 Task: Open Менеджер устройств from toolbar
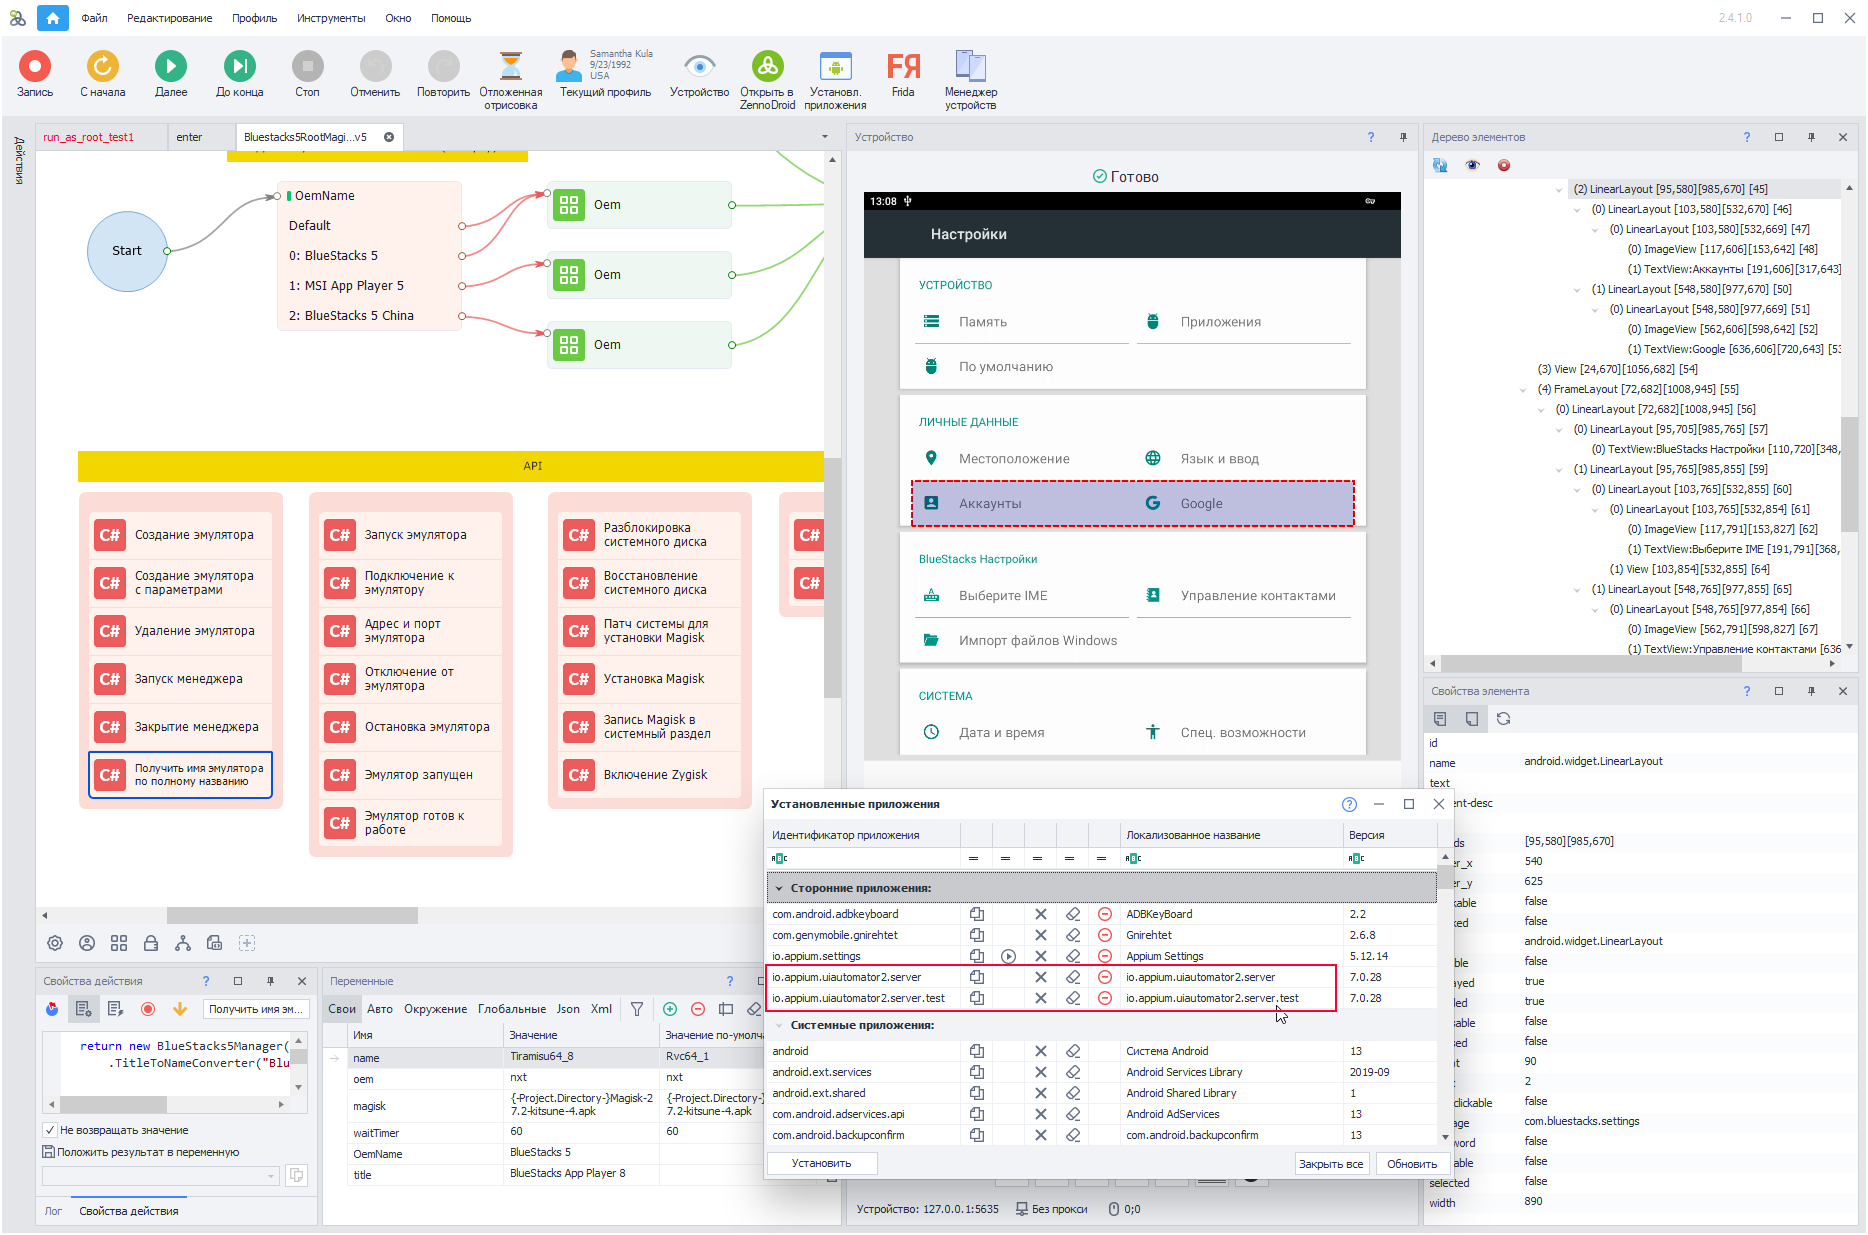[x=970, y=67]
